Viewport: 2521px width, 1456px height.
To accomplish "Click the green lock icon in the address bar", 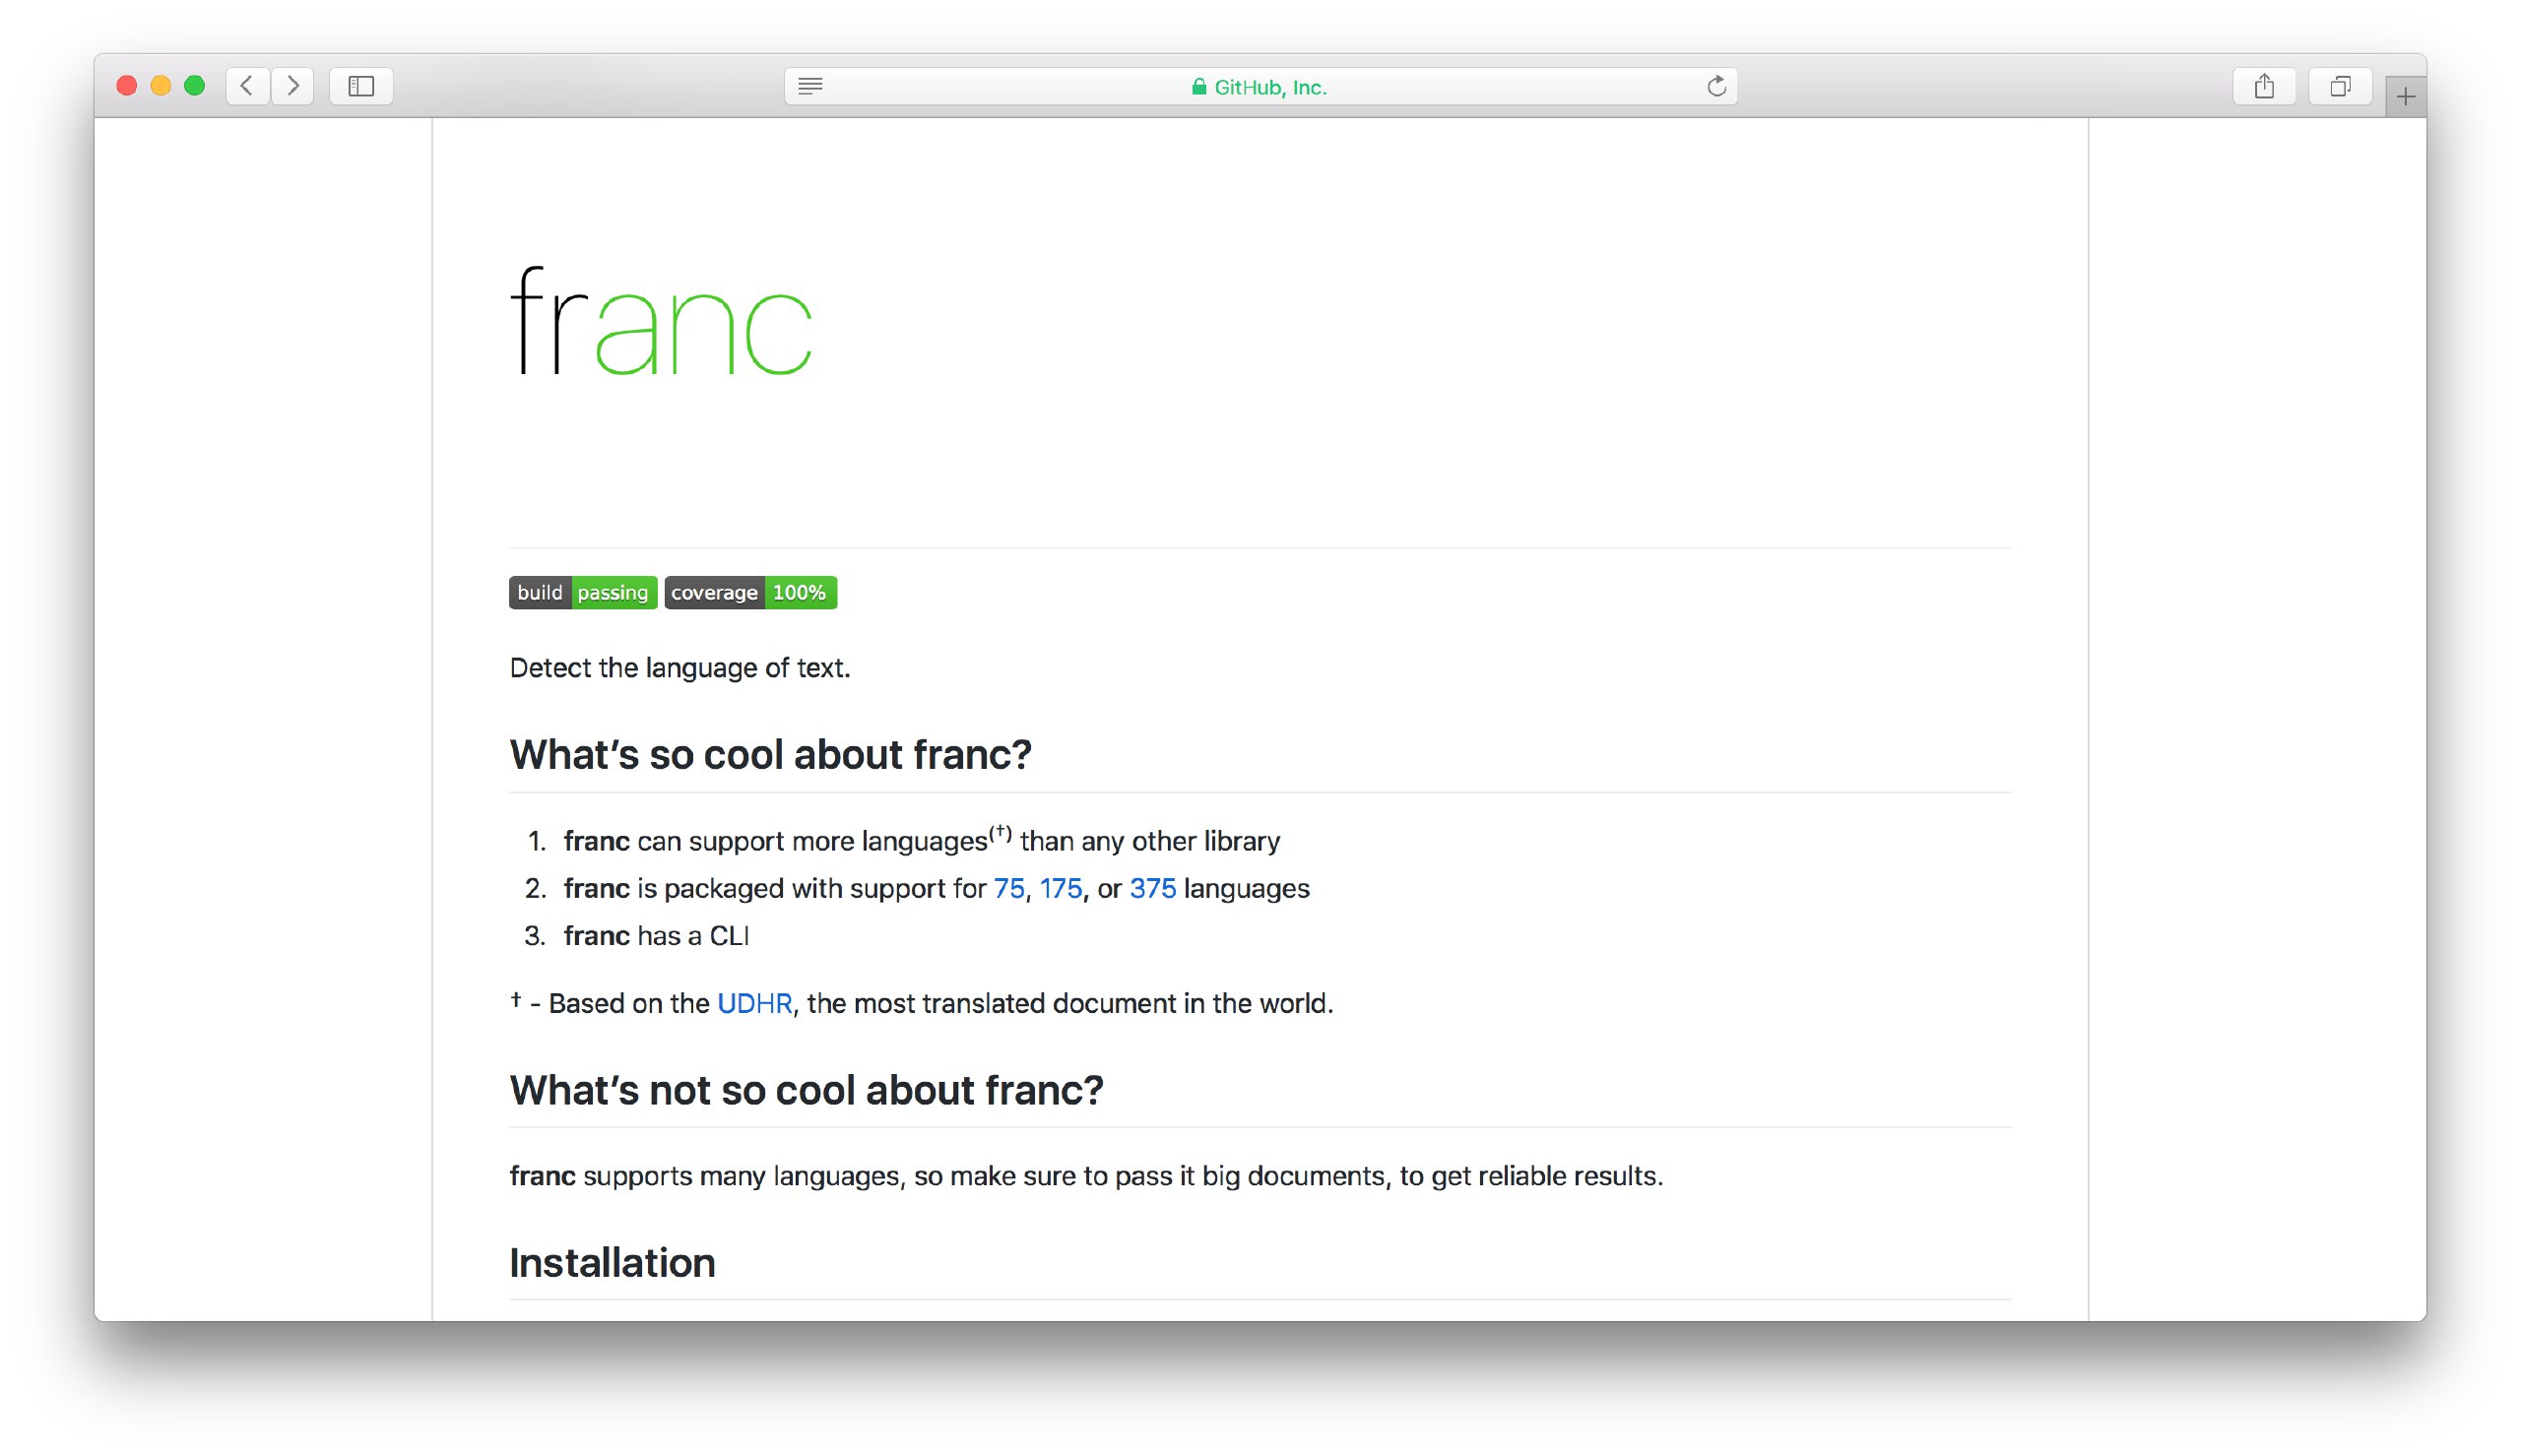I will click(x=1198, y=87).
